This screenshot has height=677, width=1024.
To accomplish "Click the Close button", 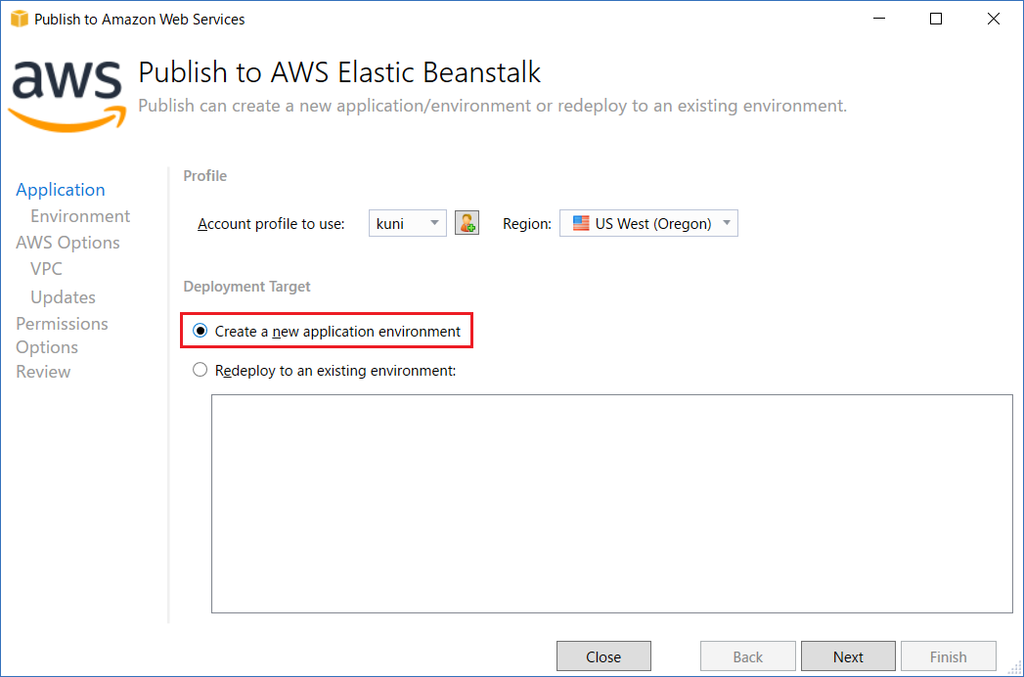I will pos(603,656).
